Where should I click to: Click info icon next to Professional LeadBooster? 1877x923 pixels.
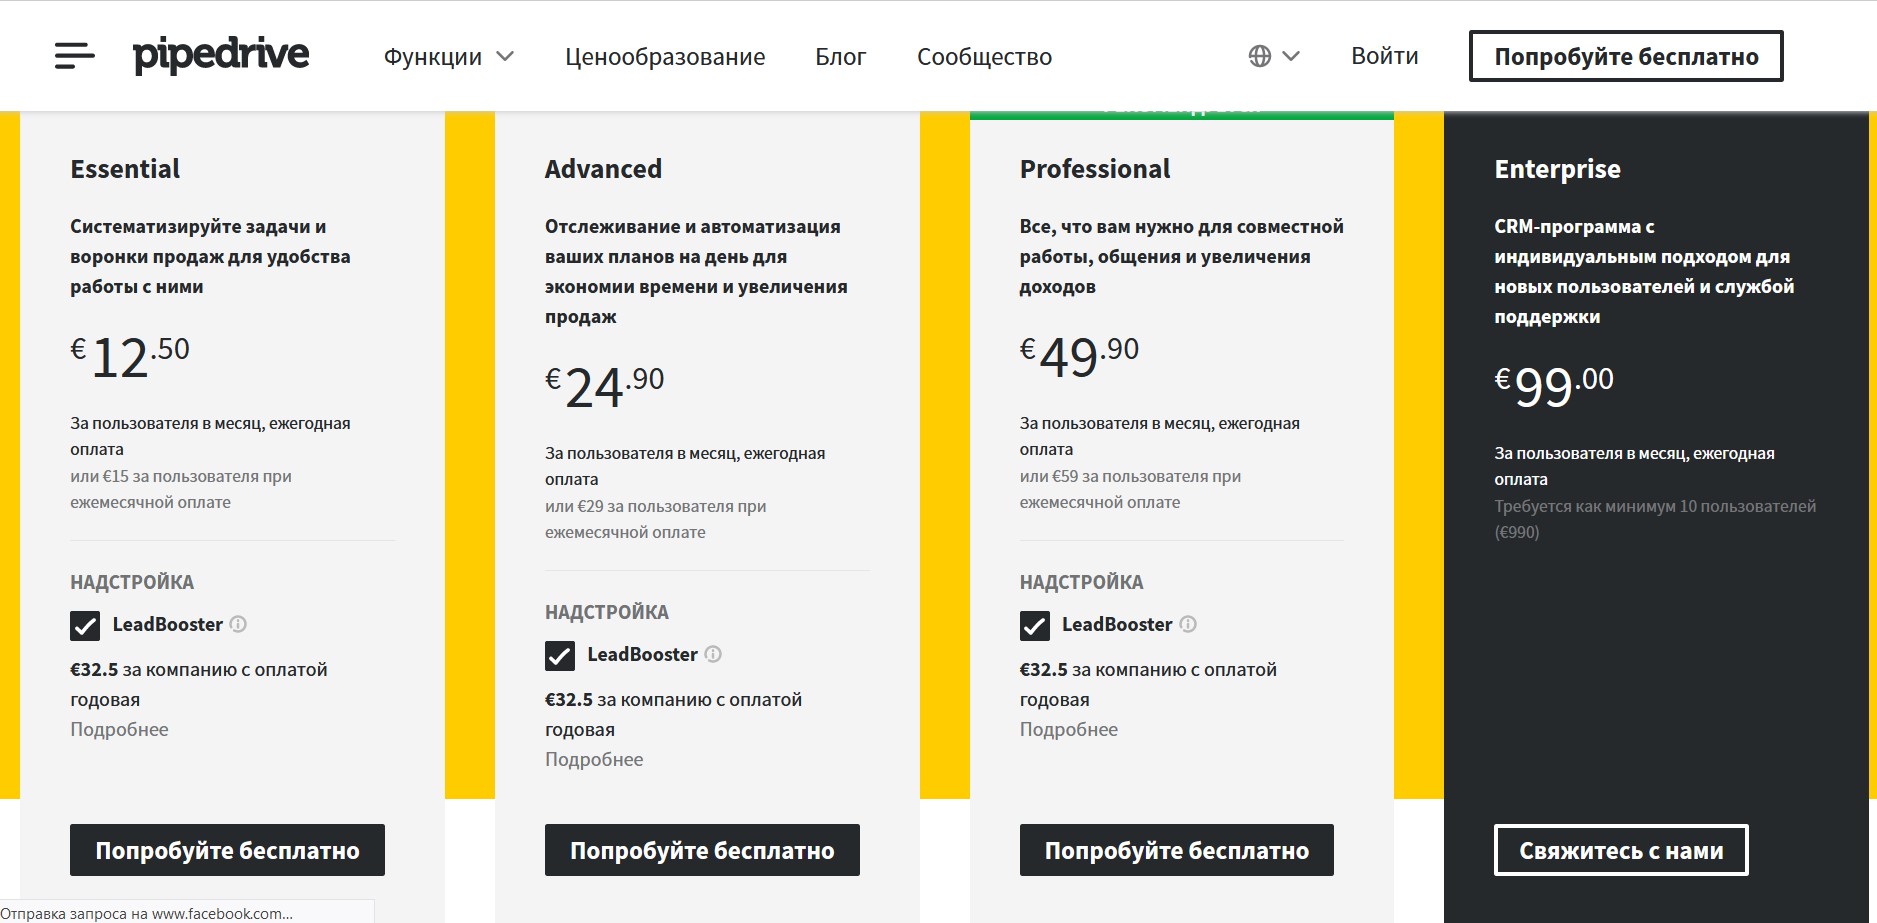tap(1188, 624)
